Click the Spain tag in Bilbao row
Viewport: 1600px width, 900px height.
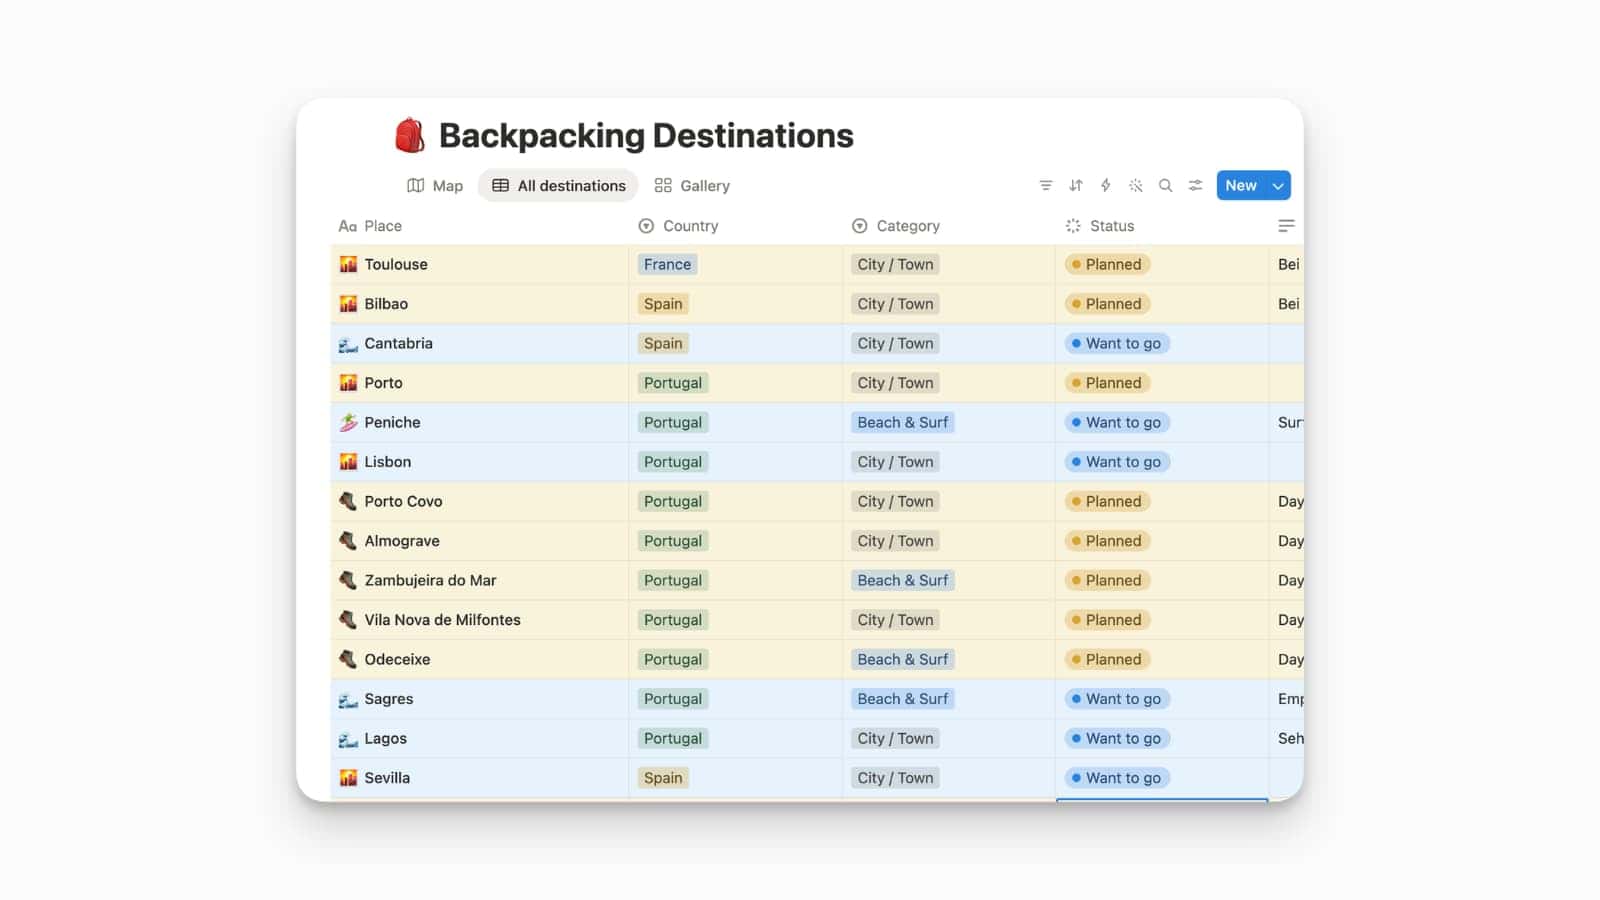click(x=663, y=304)
